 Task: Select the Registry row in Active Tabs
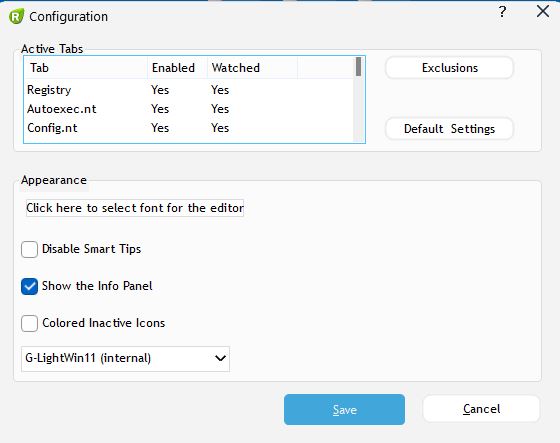pos(189,90)
